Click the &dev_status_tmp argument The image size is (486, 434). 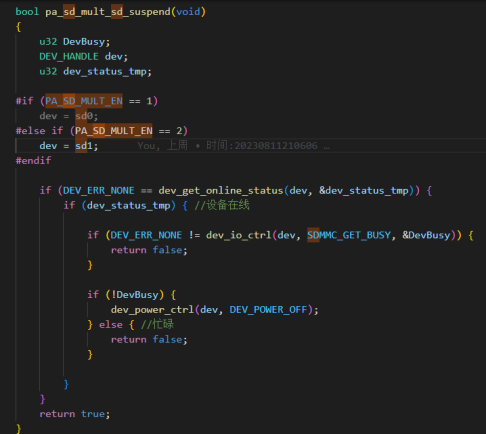click(364, 191)
